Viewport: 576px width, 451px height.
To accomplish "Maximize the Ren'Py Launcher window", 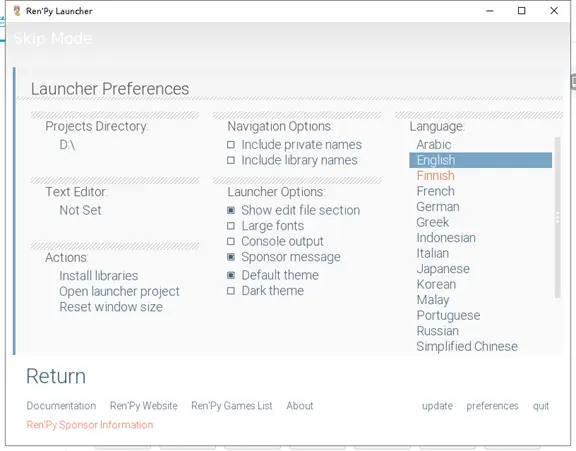I will [521, 11].
